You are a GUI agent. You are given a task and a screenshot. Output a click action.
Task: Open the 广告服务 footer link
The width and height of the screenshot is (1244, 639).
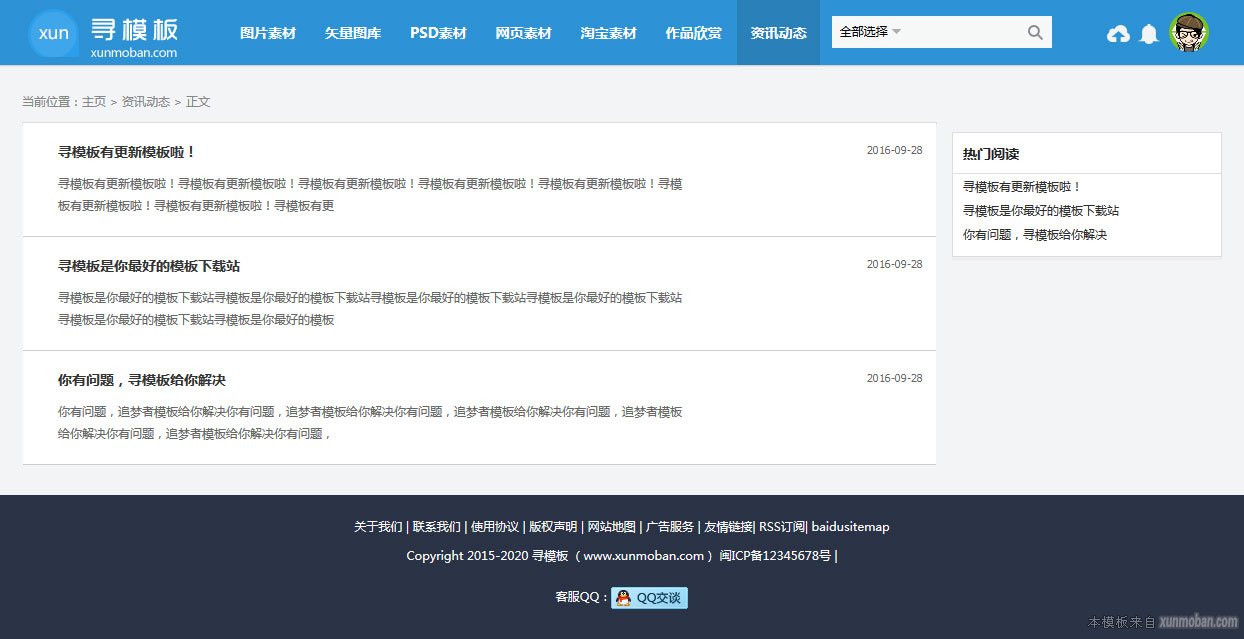click(670, 527)
